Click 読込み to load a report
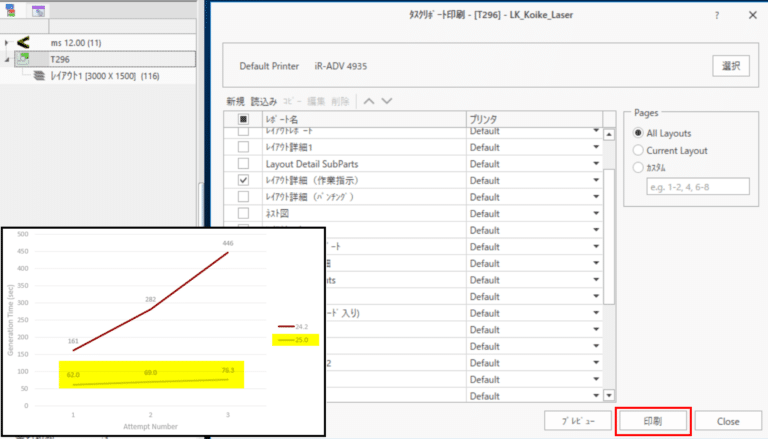Screen dimensions: 768x439 [x=265, y=101]
